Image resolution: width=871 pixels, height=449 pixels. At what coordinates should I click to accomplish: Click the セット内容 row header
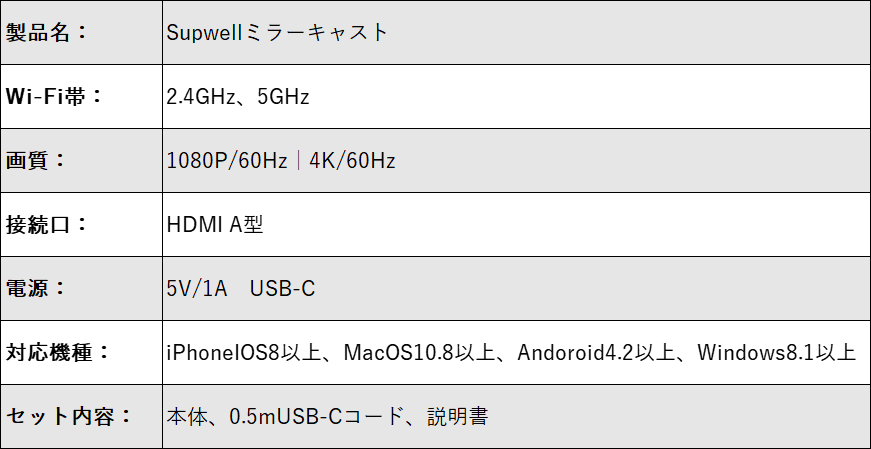coord(81,417)
